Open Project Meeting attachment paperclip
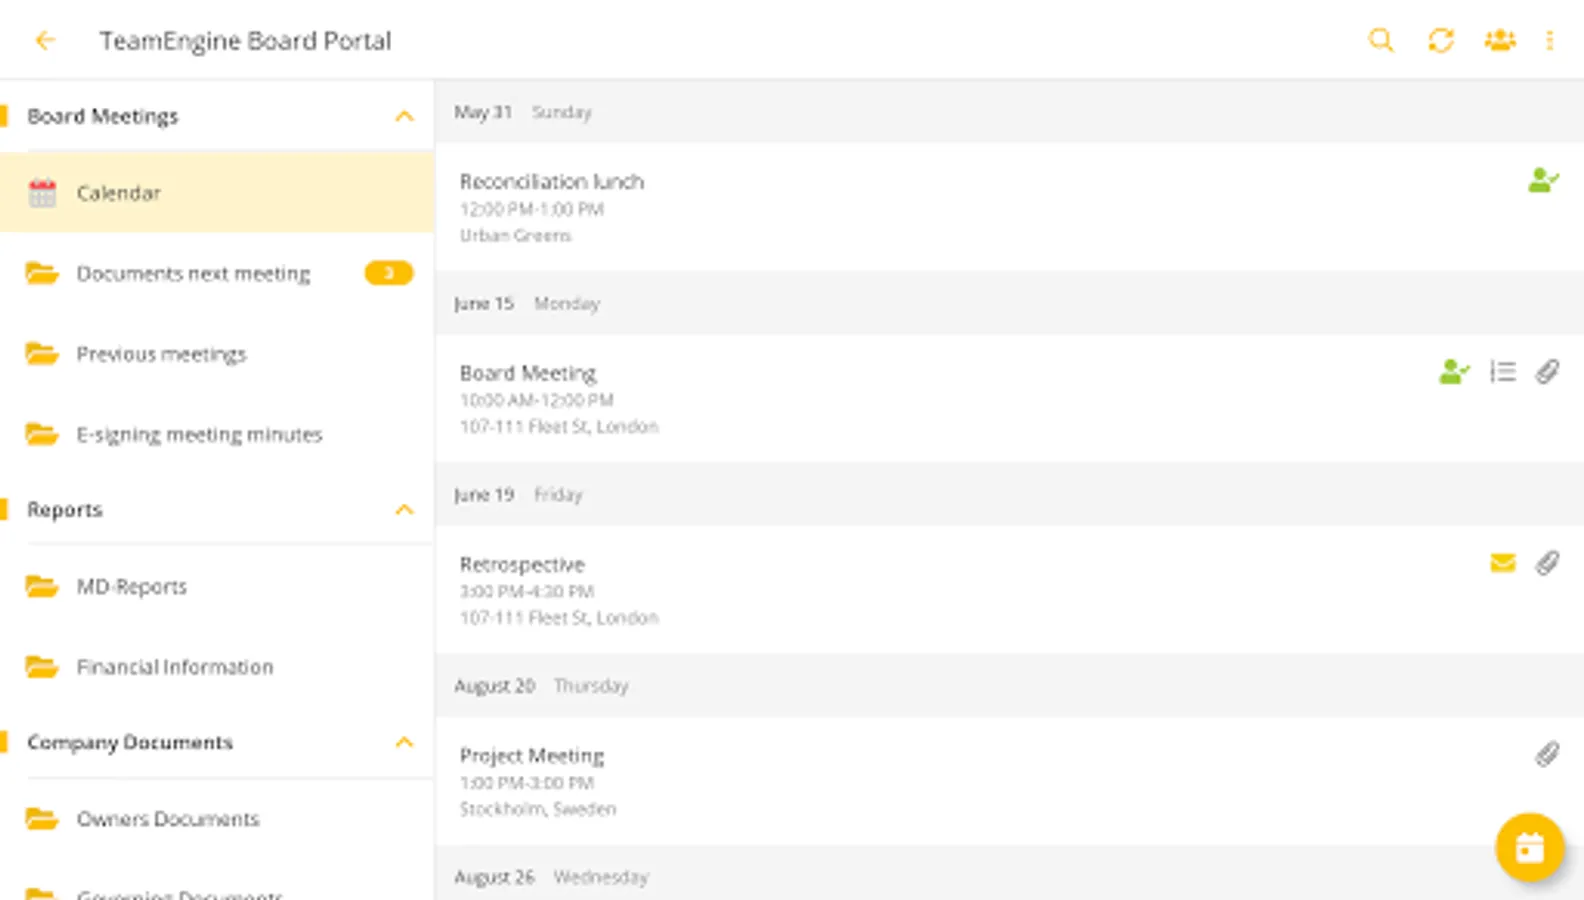 1547,754
